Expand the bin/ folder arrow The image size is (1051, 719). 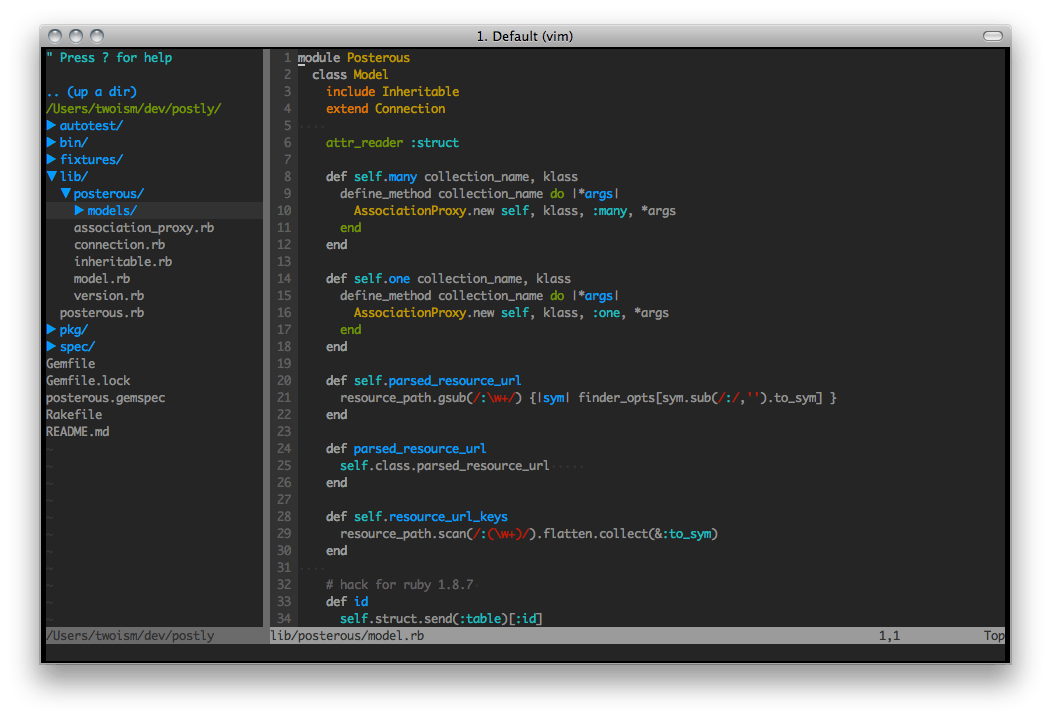(51, 142)
